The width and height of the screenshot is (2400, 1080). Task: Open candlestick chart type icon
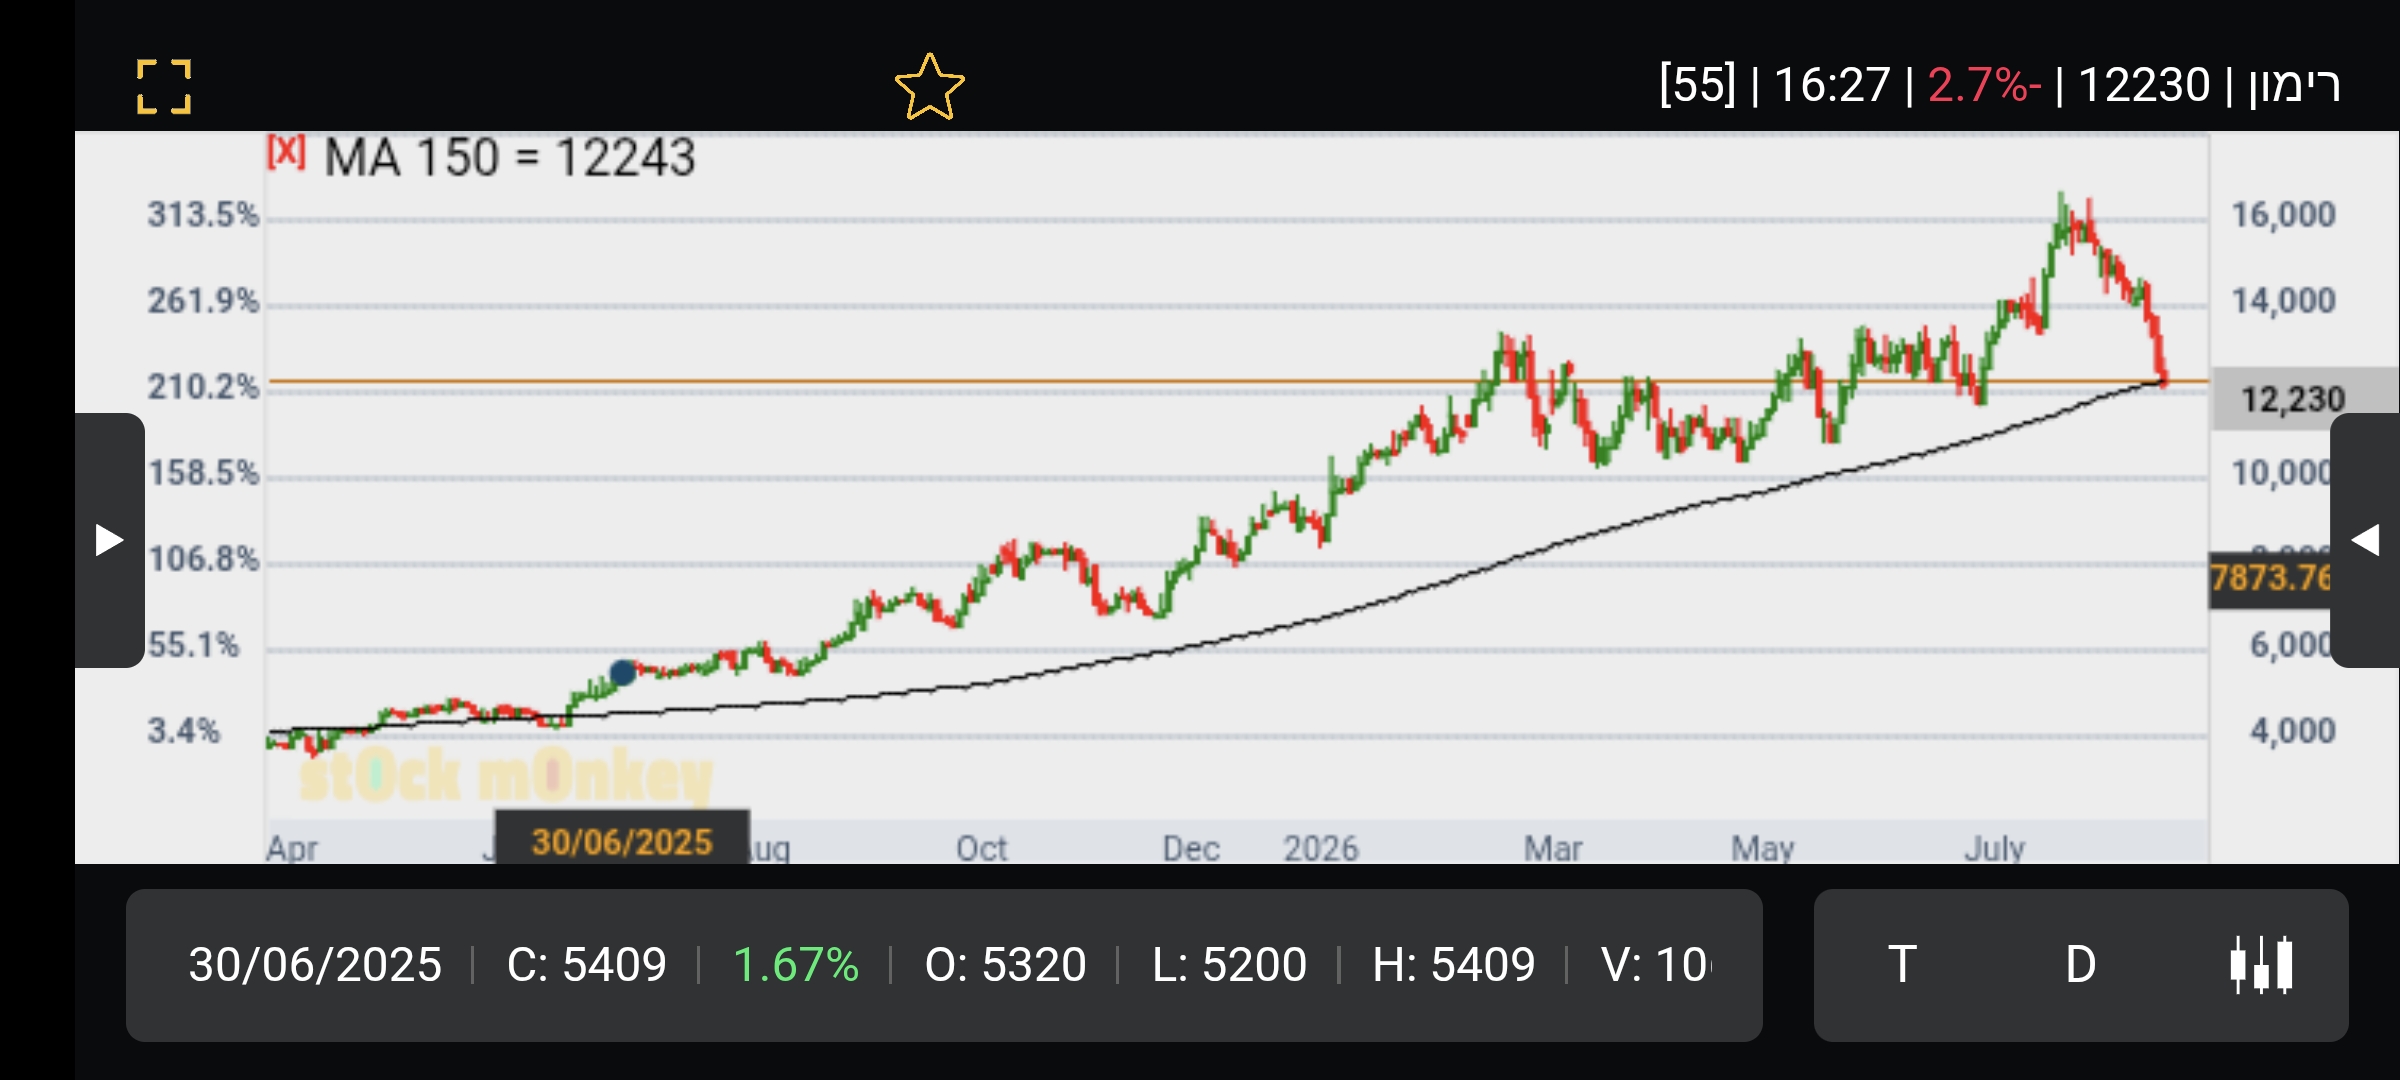pos(2262,965)
